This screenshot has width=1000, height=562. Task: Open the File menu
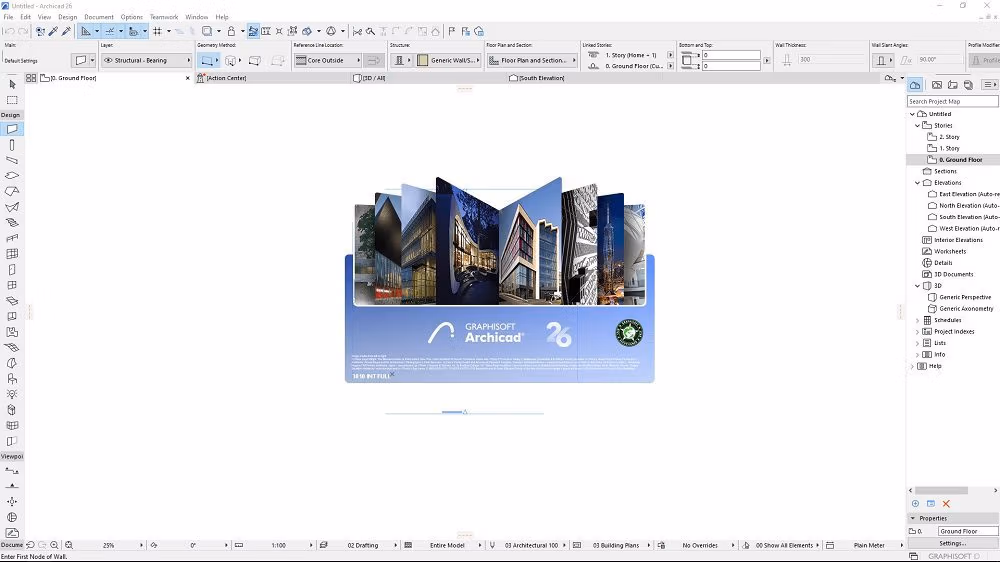coord(8,17)
